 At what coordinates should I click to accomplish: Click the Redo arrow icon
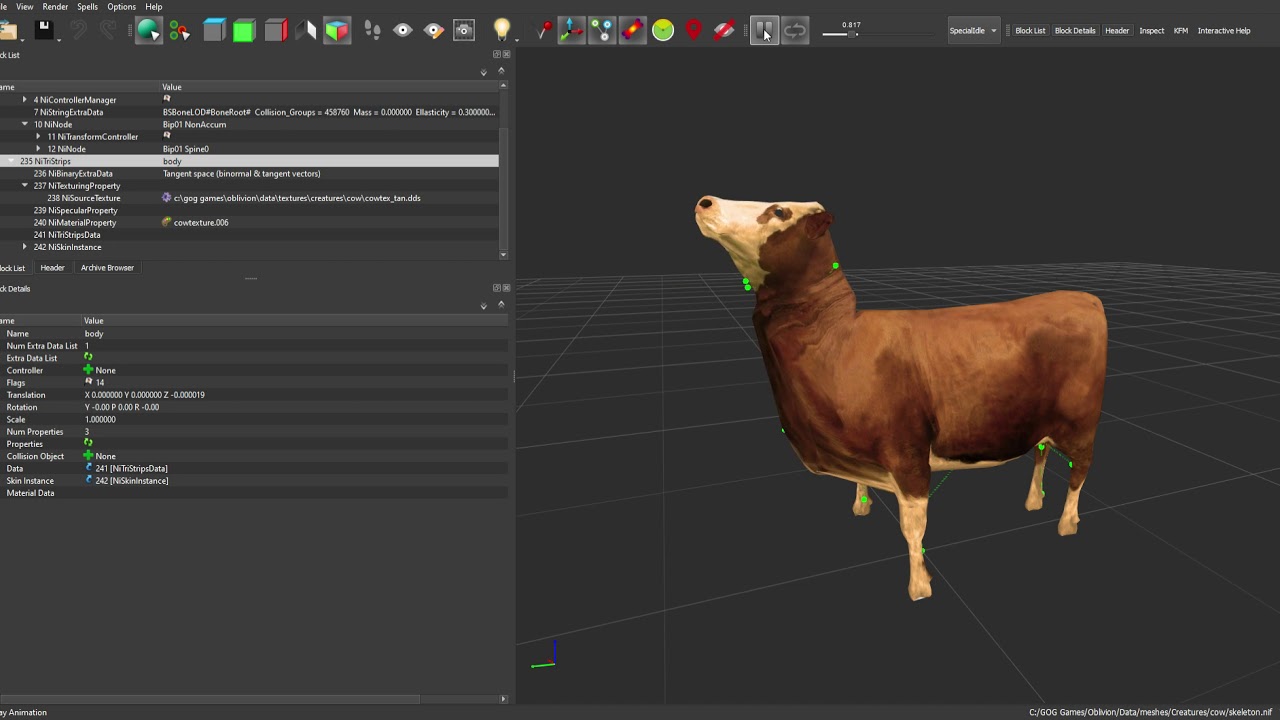[108, 31]
